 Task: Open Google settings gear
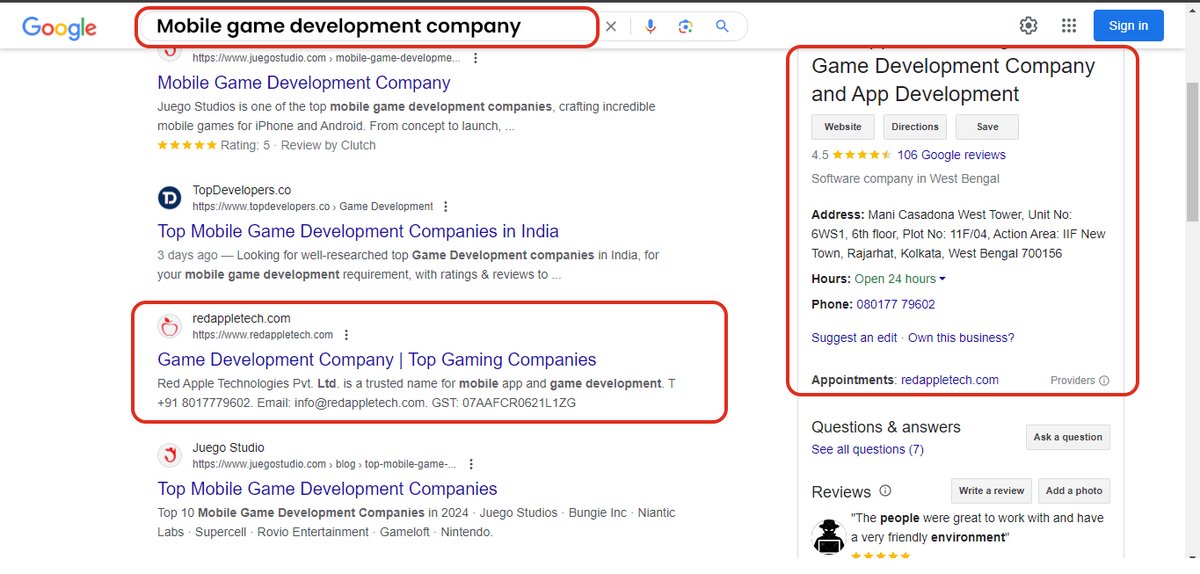(x=1028, y=26)
